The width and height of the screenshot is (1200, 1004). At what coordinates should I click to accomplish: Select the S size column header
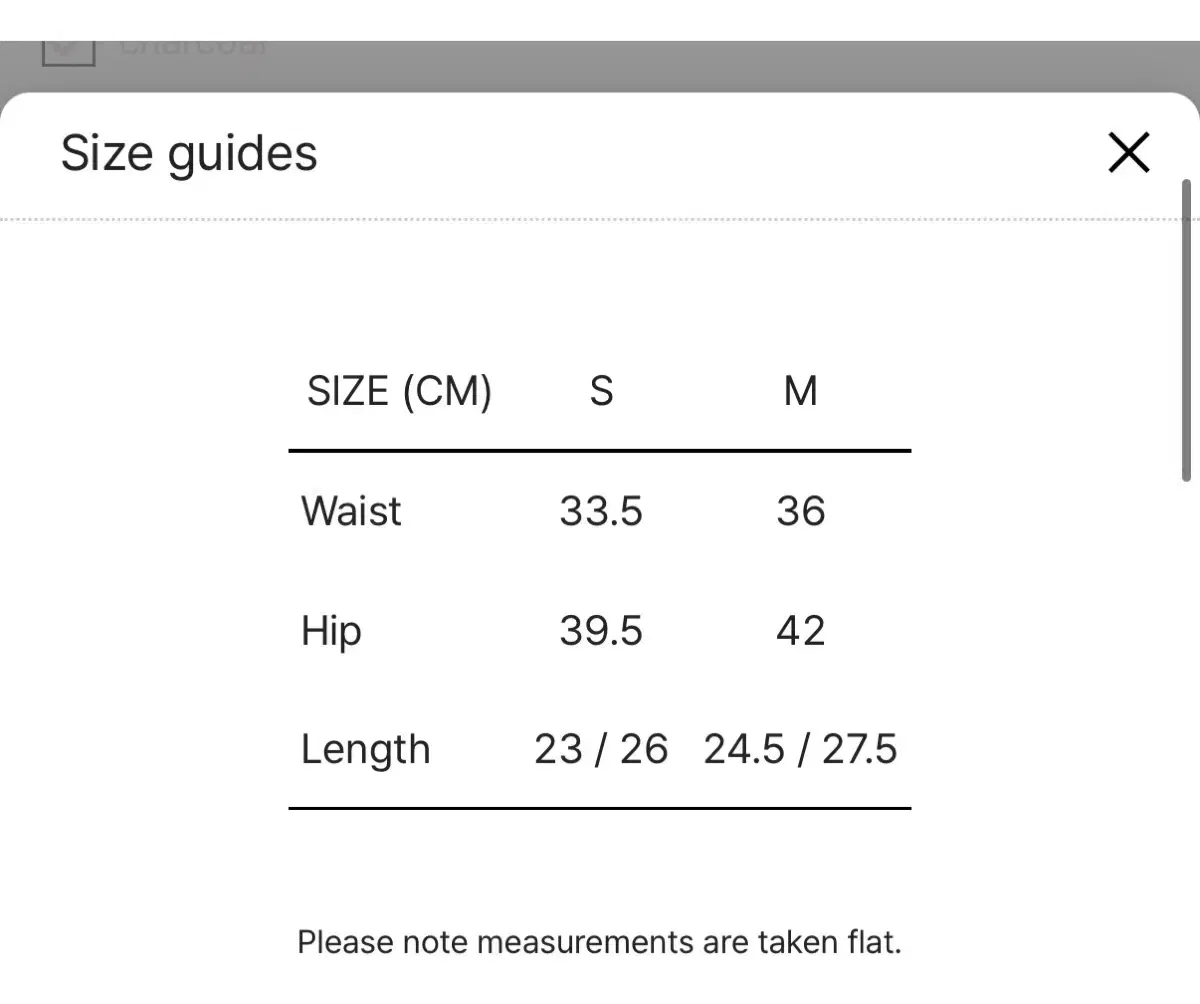coord(601,391)
